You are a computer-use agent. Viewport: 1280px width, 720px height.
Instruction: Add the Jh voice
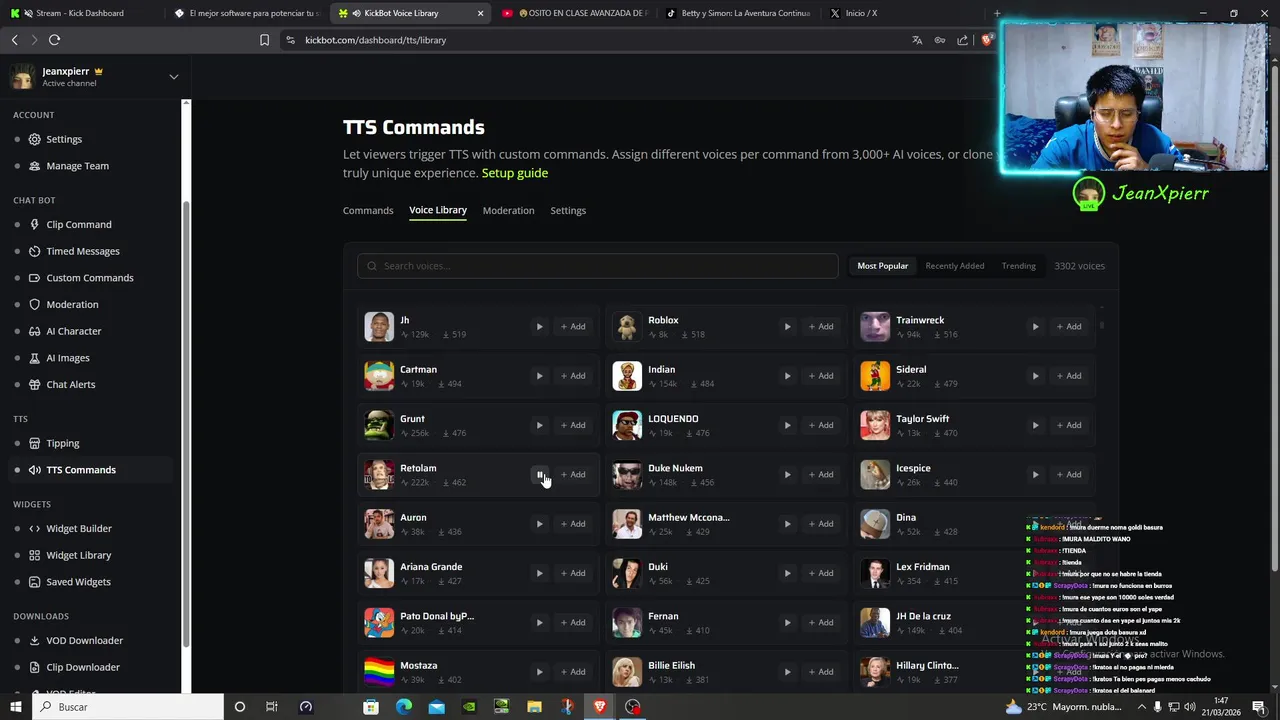coord(573,326)
